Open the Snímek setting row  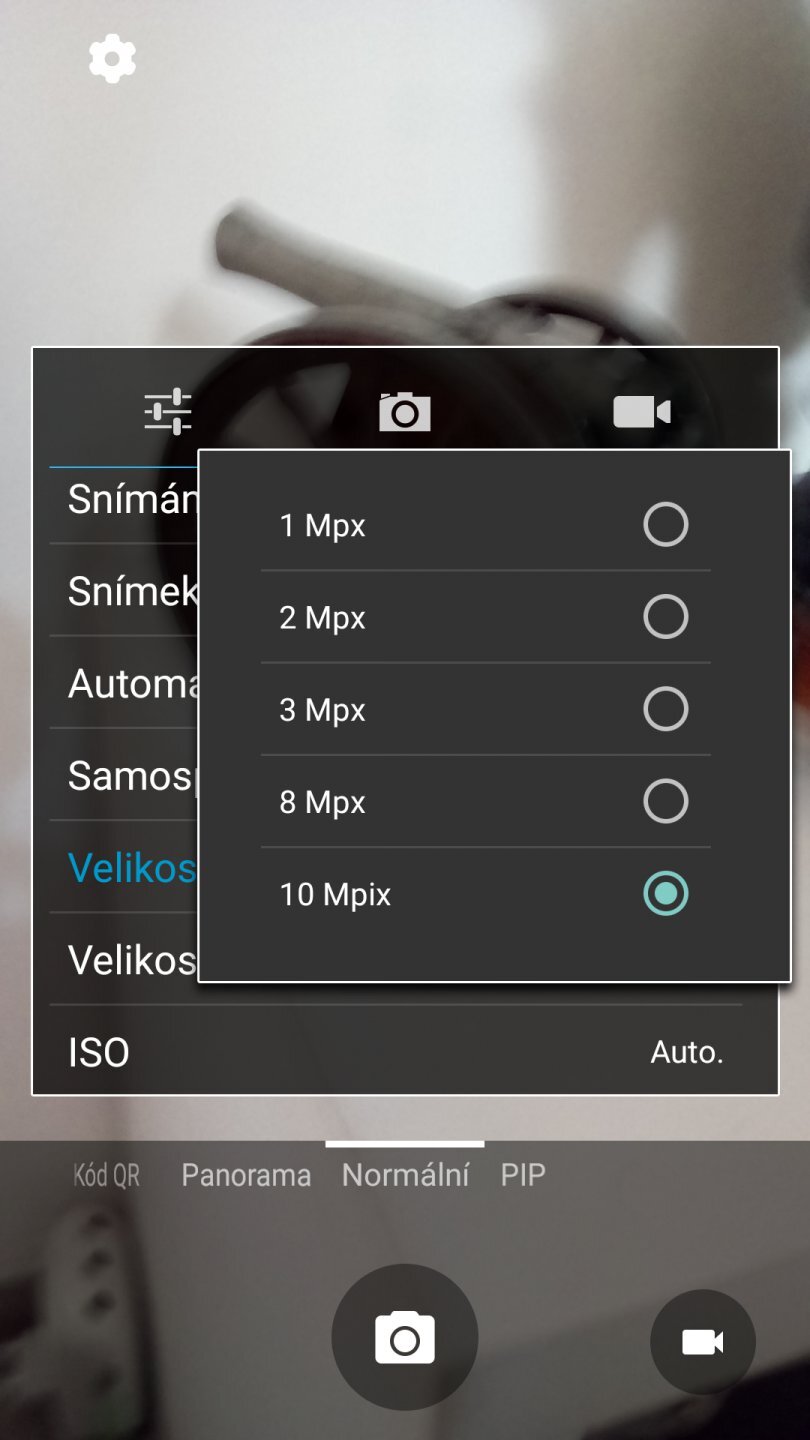(x=132, y=592)
